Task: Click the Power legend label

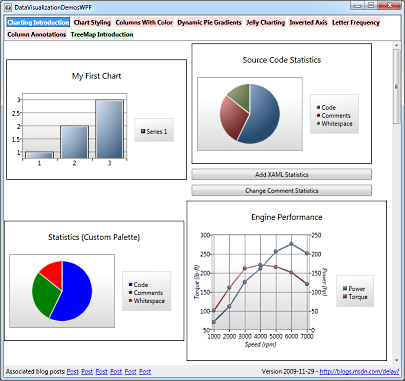Action: [357, 288]
